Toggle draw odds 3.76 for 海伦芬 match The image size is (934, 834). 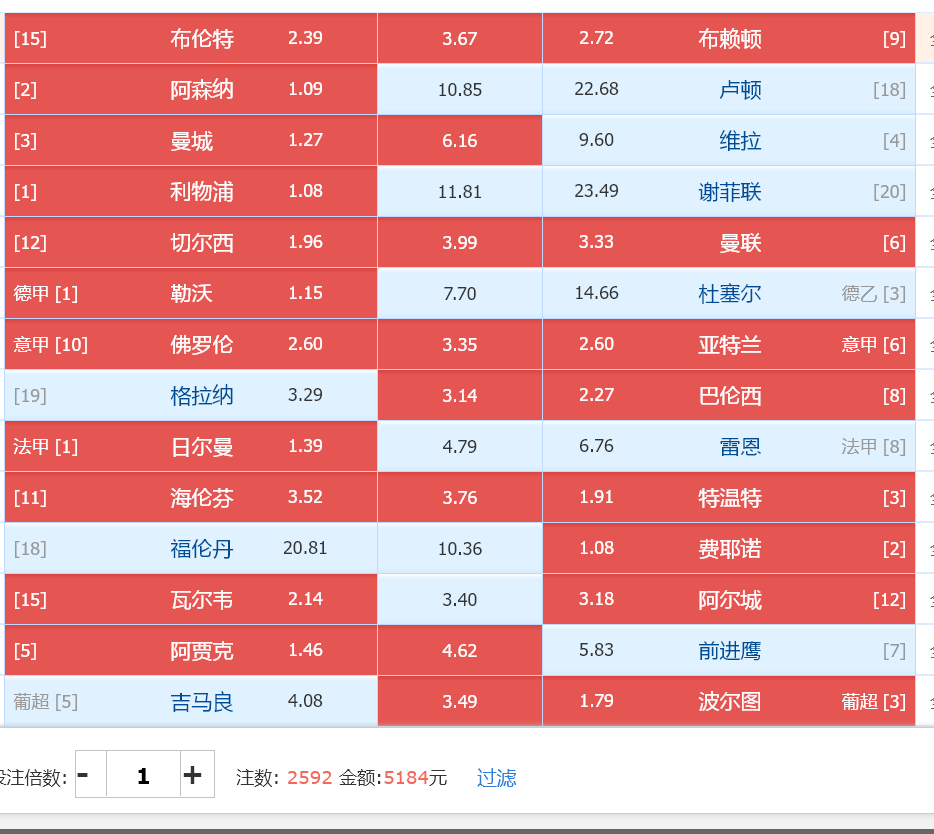pyautogui.click(x=460, y=497)
